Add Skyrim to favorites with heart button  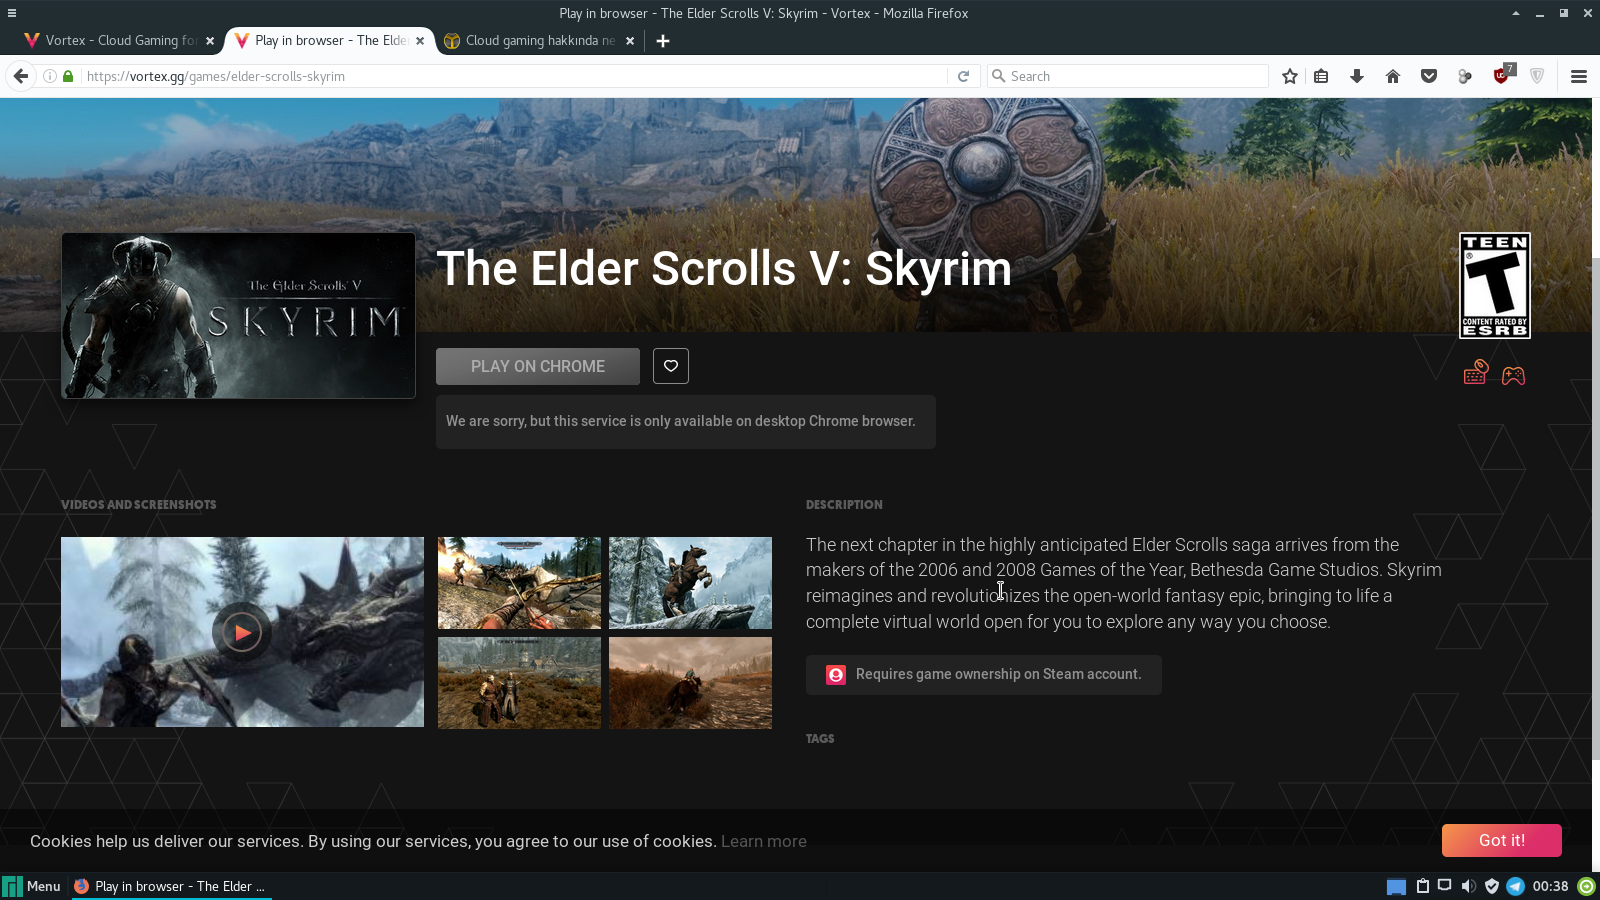point(671,366)
